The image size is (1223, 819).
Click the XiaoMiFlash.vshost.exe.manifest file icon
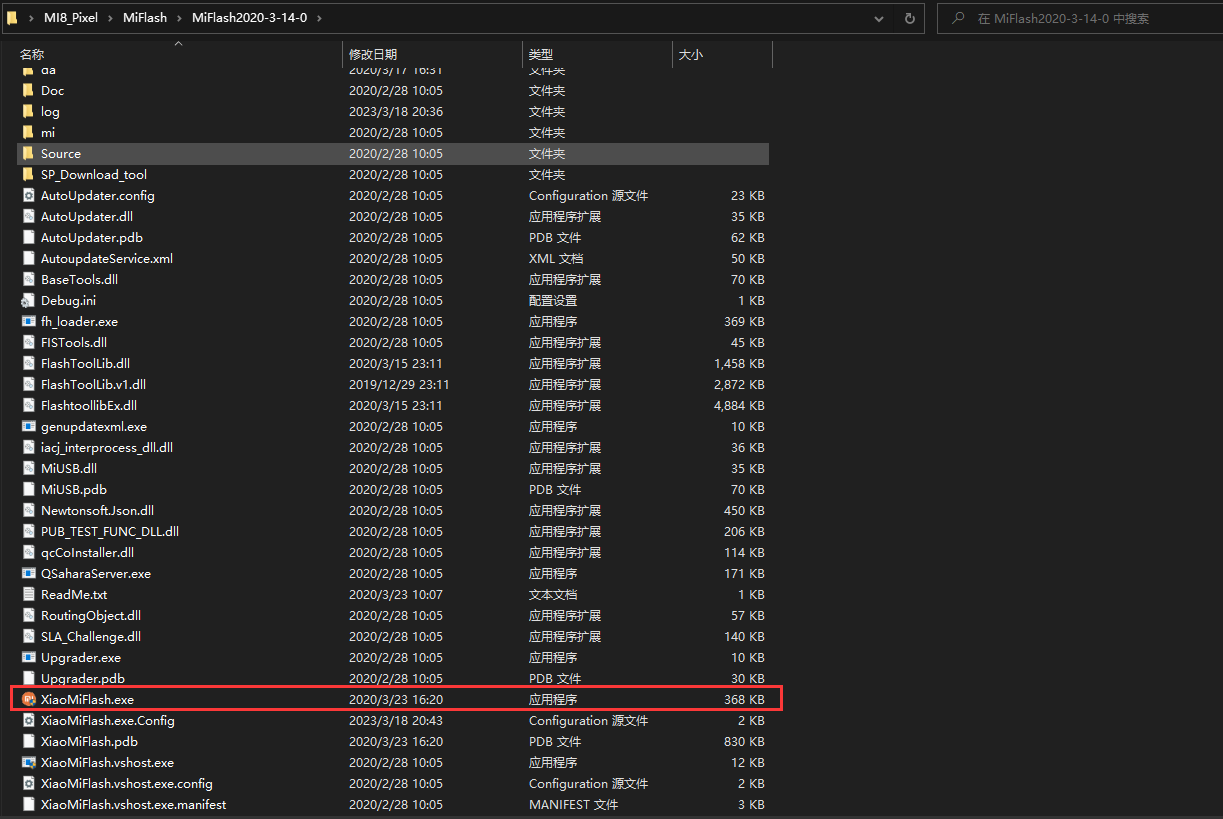28,804
